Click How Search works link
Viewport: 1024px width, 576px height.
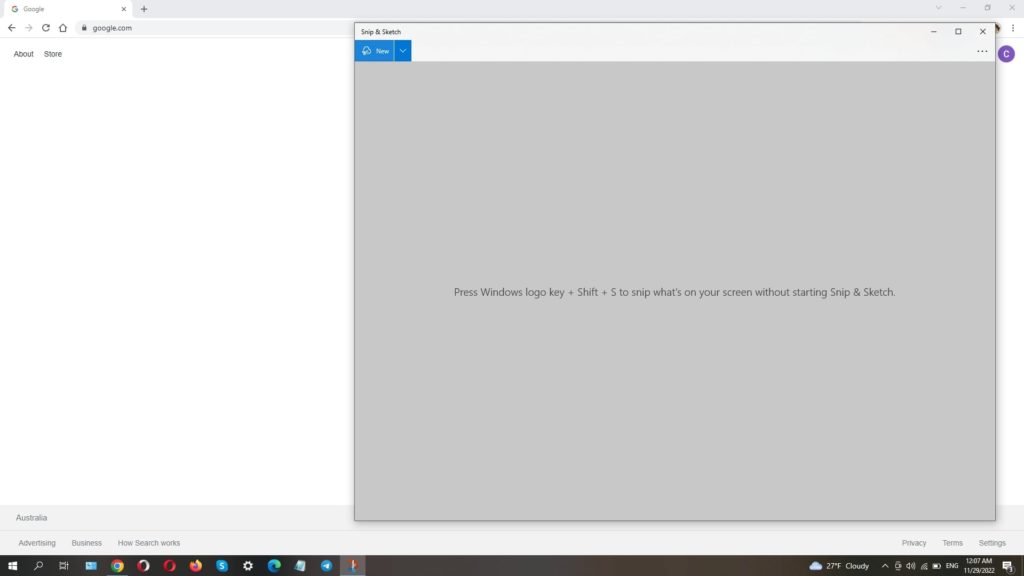coord(149,543)
